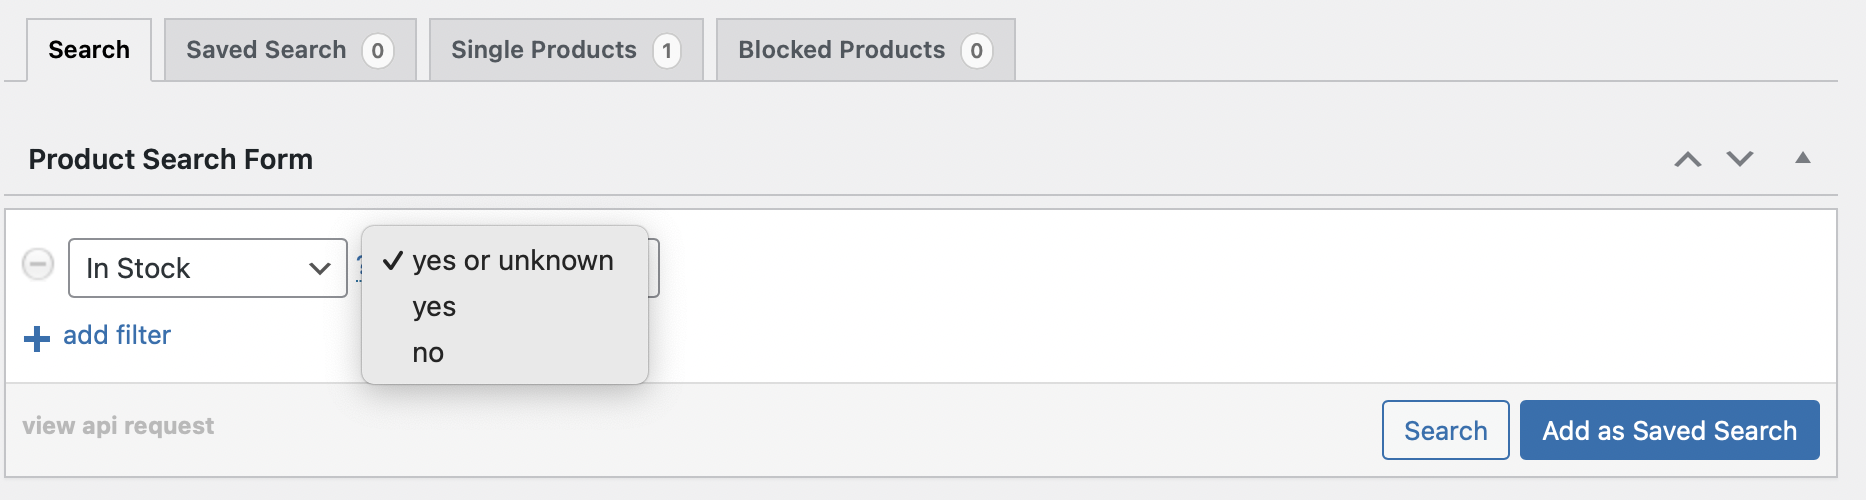Open the Single Products tab

point(566,50)
